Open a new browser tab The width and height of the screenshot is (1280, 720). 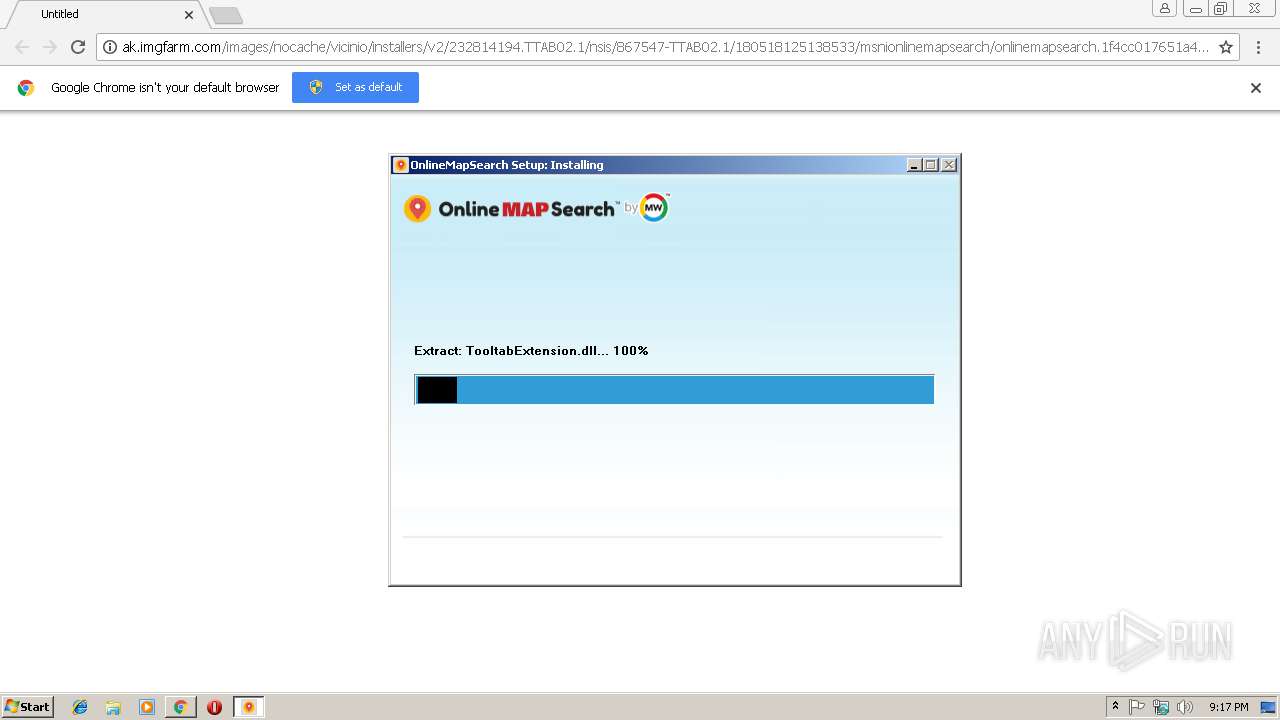pos(226,15)
